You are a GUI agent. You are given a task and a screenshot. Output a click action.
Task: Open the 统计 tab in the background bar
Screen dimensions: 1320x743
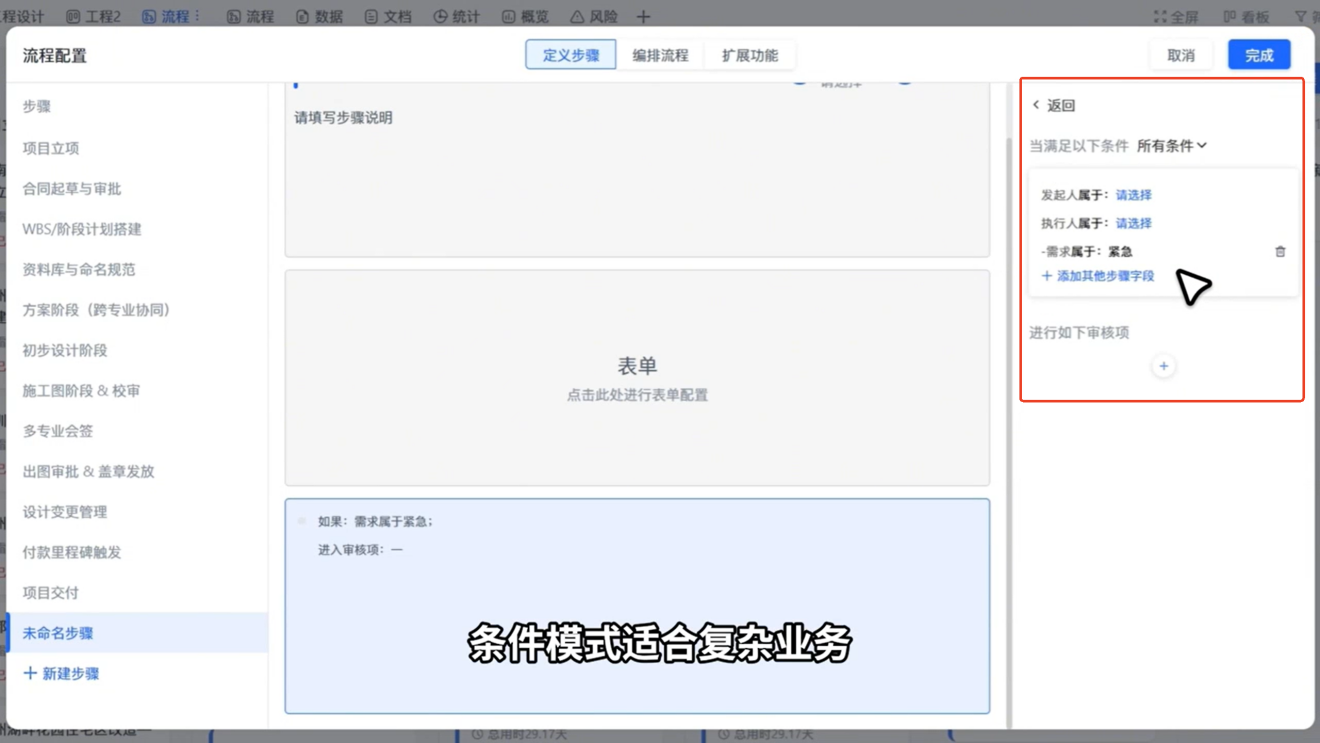pos(456,17)
